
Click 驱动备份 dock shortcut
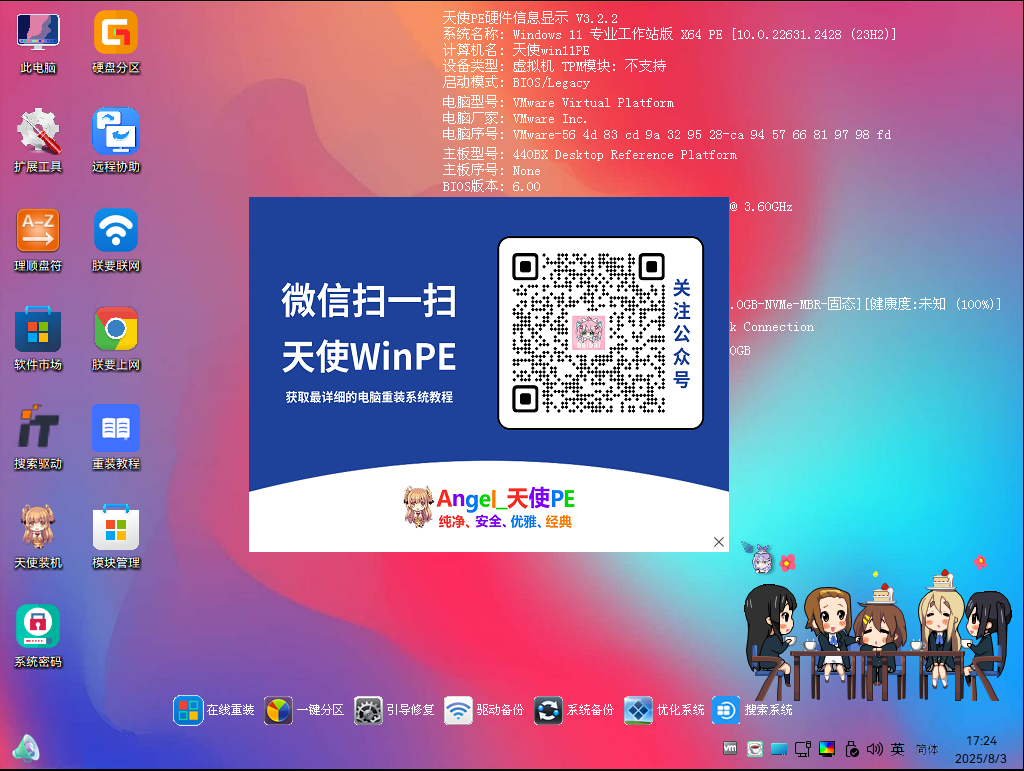pyautogui.click(x=484, y=710)
